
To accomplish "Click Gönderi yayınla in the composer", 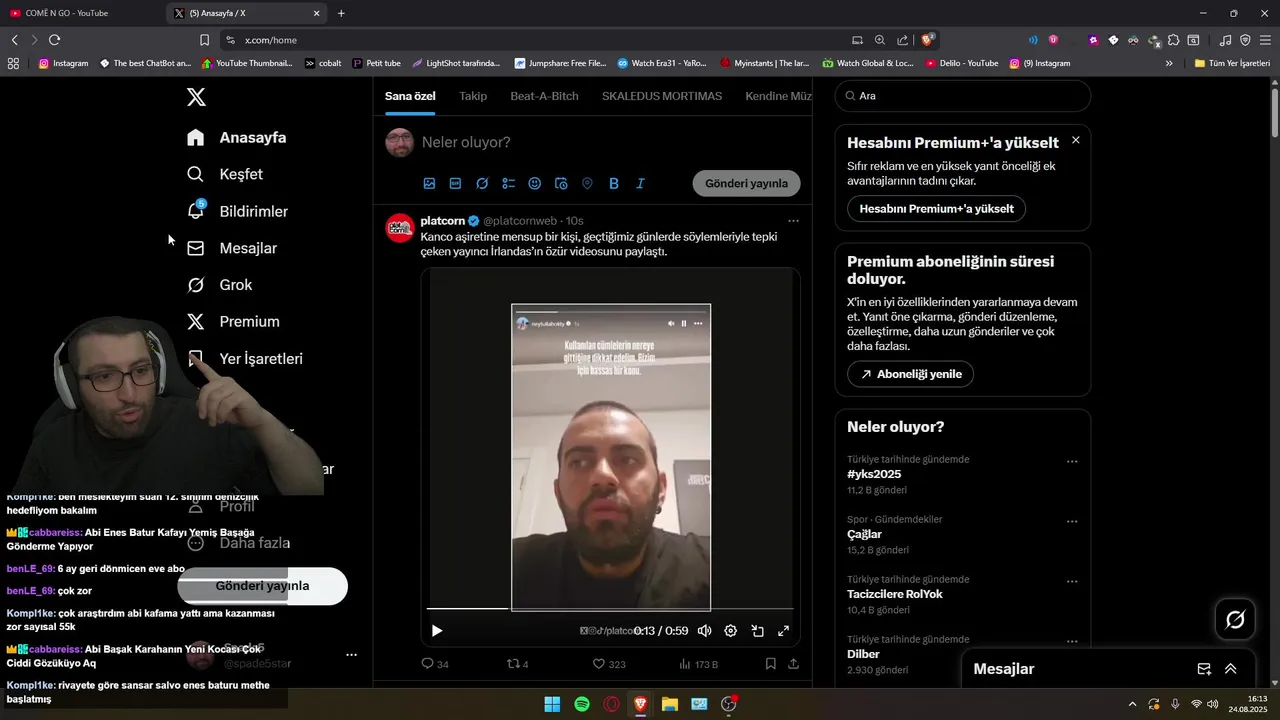I will tap(746, 183).
